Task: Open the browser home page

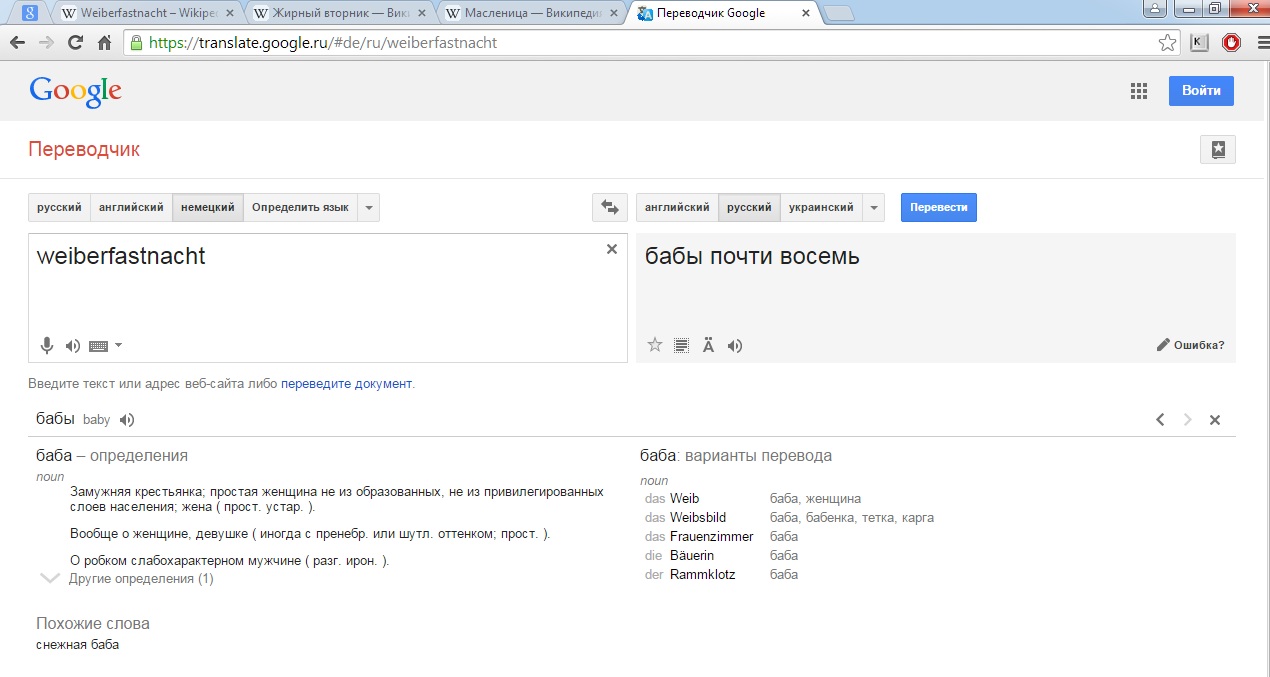Action: coord(104,43)
